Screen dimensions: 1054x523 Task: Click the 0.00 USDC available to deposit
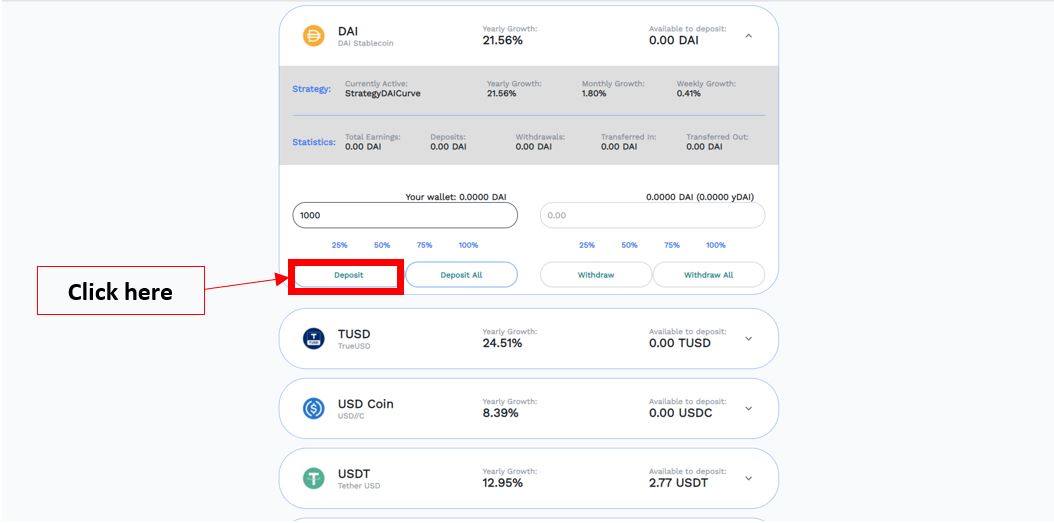[681, 413]
